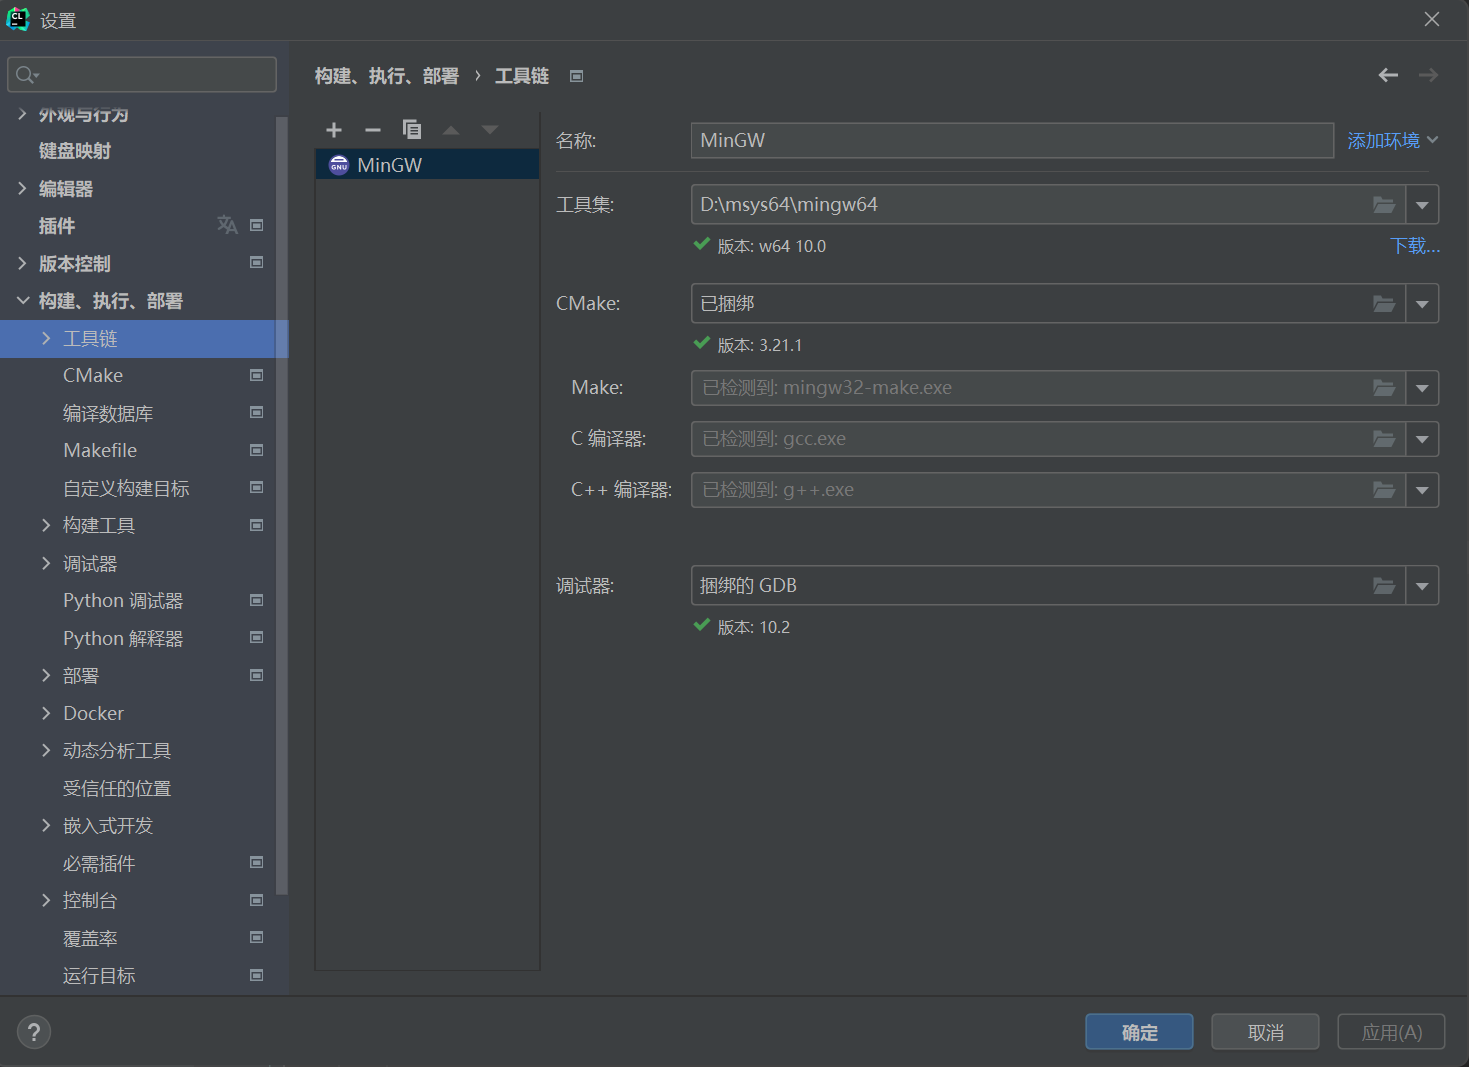Screen dimensions: 1469x1067
Task: Focus the settings search box
Action: 142,75
